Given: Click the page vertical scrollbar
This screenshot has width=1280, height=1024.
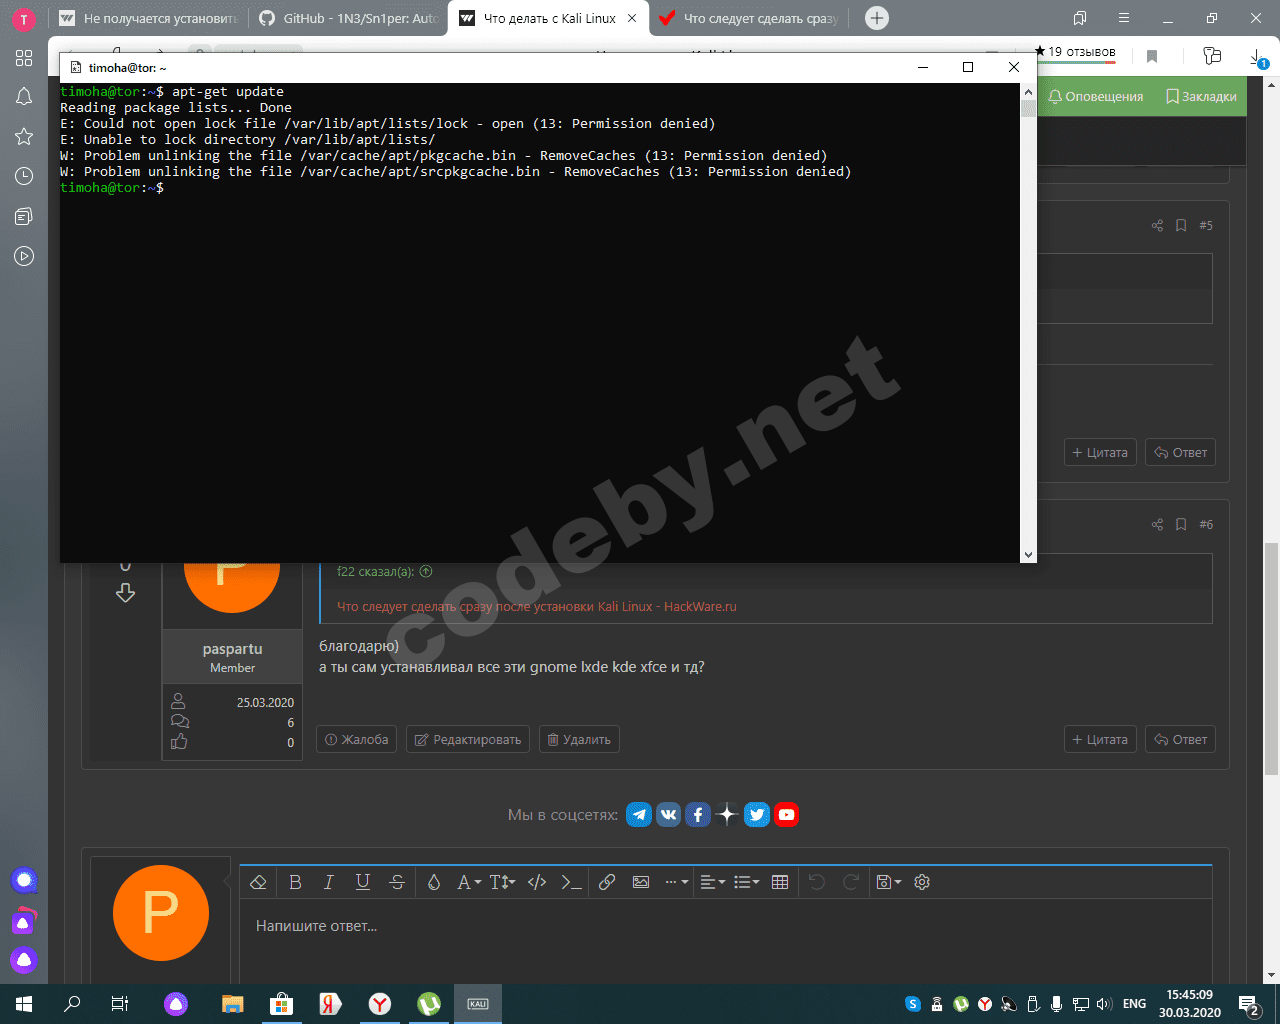Looking at the screenshot, I should click(1271, 658).
